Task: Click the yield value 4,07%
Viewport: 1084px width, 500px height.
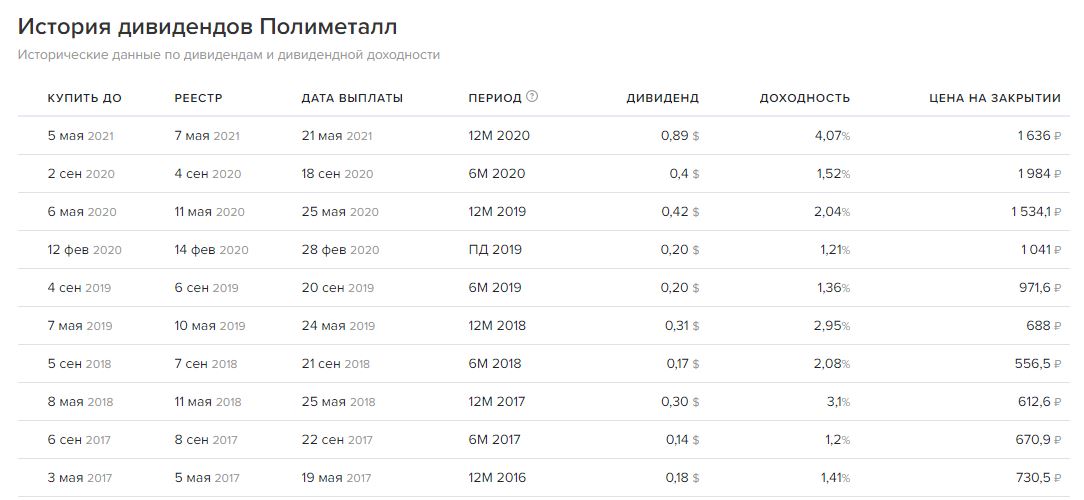Action: pos(832,136)
